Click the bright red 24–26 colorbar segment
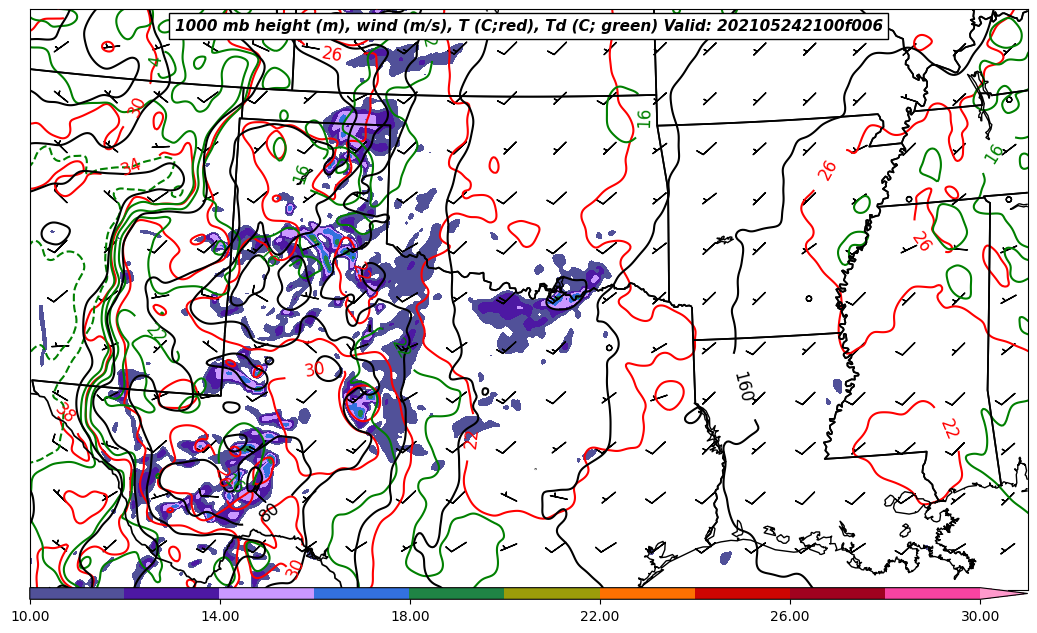Image resolution: width=1037 pixels, height=633 pixels. click(x=742, y=593)
